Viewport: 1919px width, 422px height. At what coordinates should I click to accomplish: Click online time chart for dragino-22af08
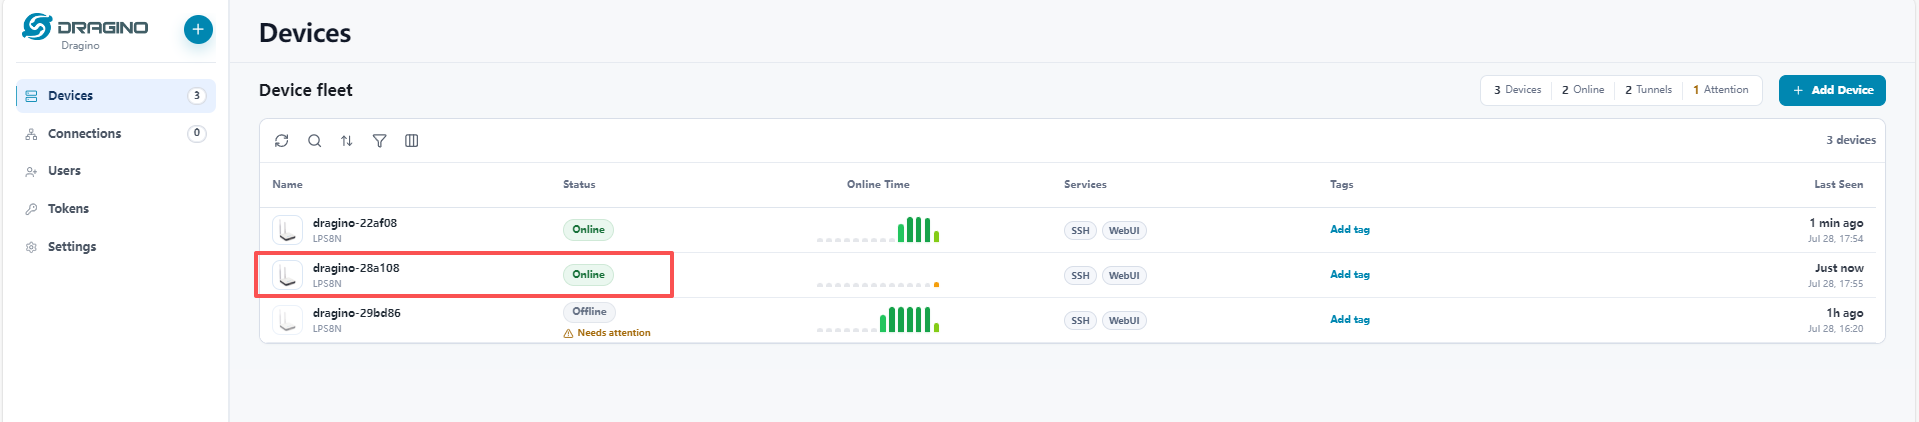click(x=878, y=230)
